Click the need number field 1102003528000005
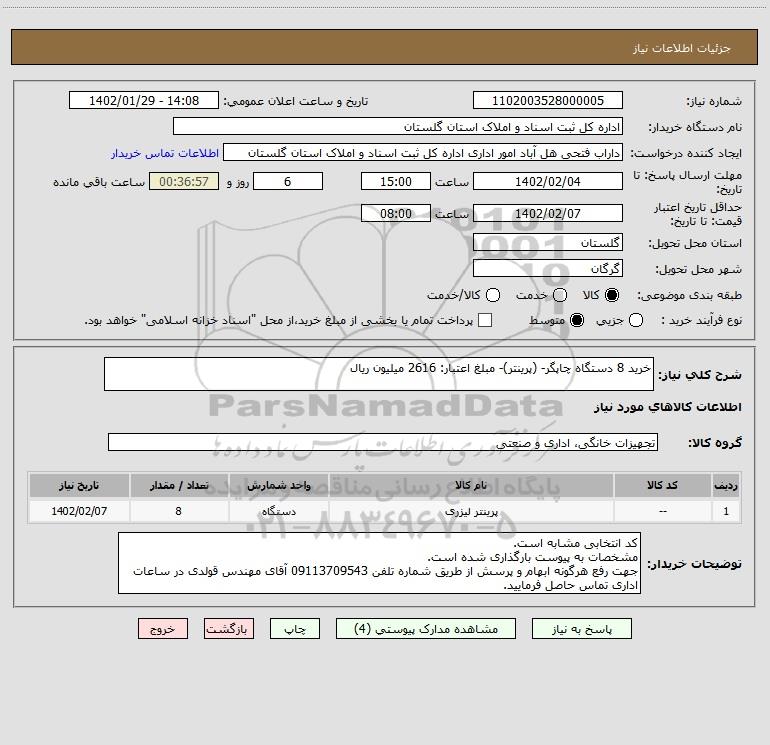This screenshot has width=770, height=745. tap(548, 101)
